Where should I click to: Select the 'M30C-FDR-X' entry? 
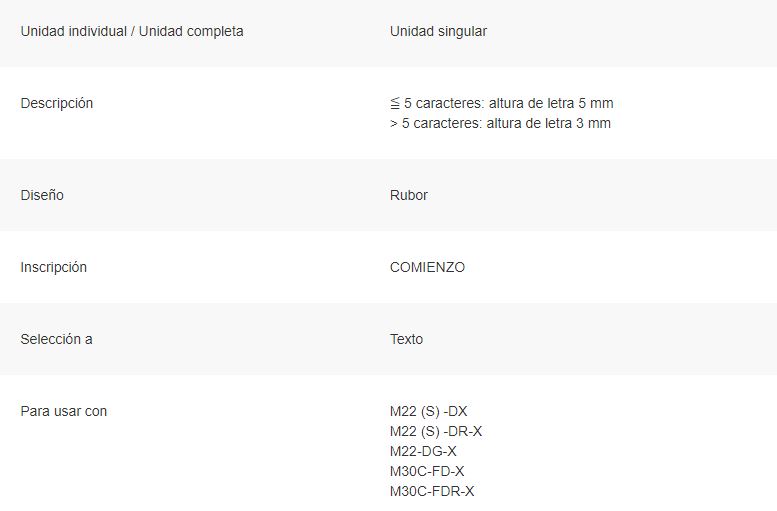point(432,491)
